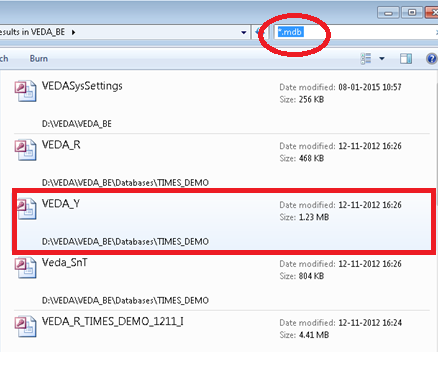Click the VEDA_Y file name
Image resolution: width=438 pixels, height=381 pixels.
click(61, 204)
